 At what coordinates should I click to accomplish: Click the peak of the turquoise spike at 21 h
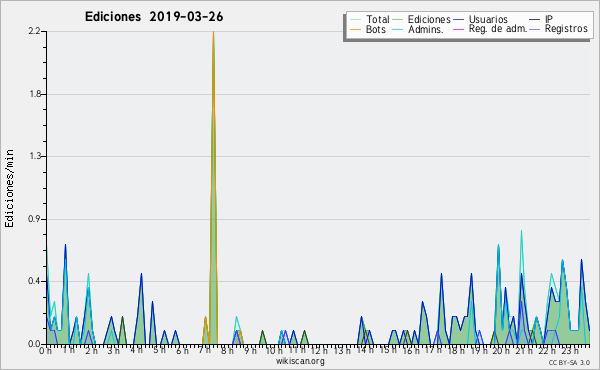tap(521, 231)
